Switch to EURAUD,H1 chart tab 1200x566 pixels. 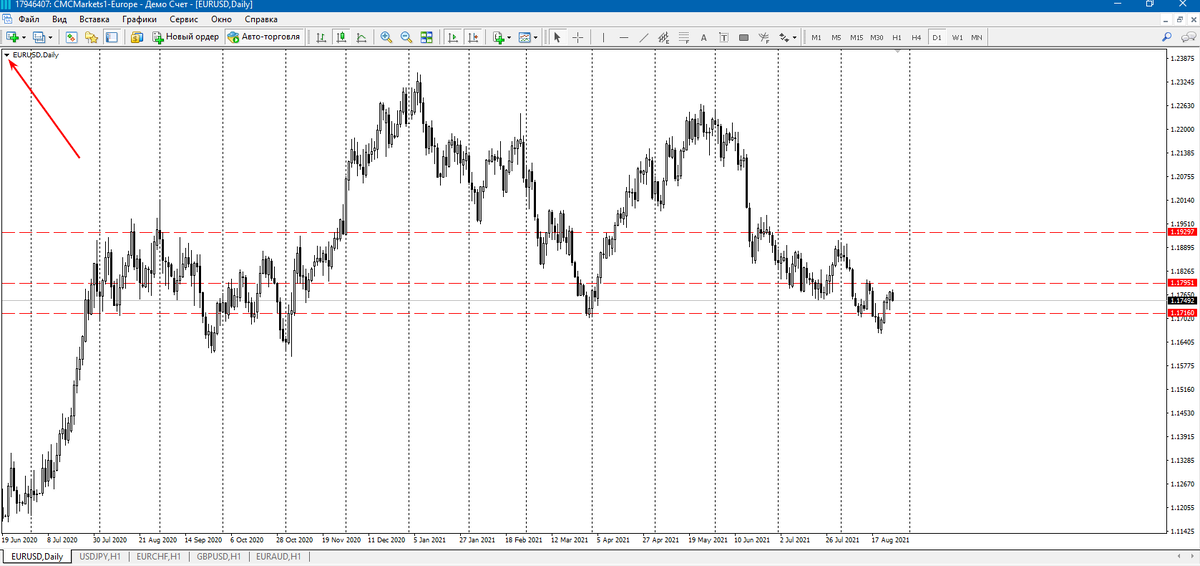[277, 556]
